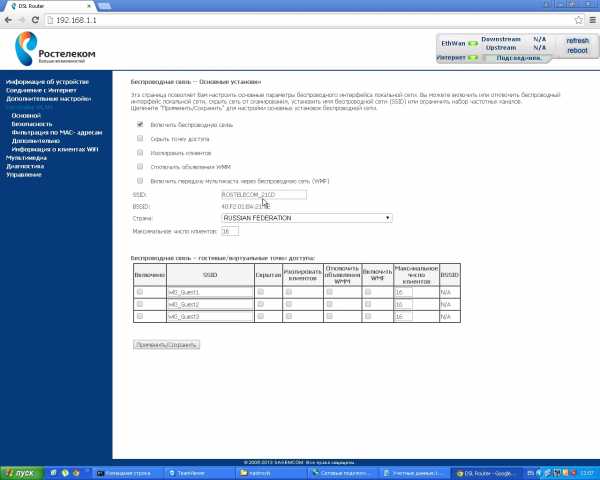The image size is (600, 480).
Task: Click the clock in the system tray
Action: point(587,473)
